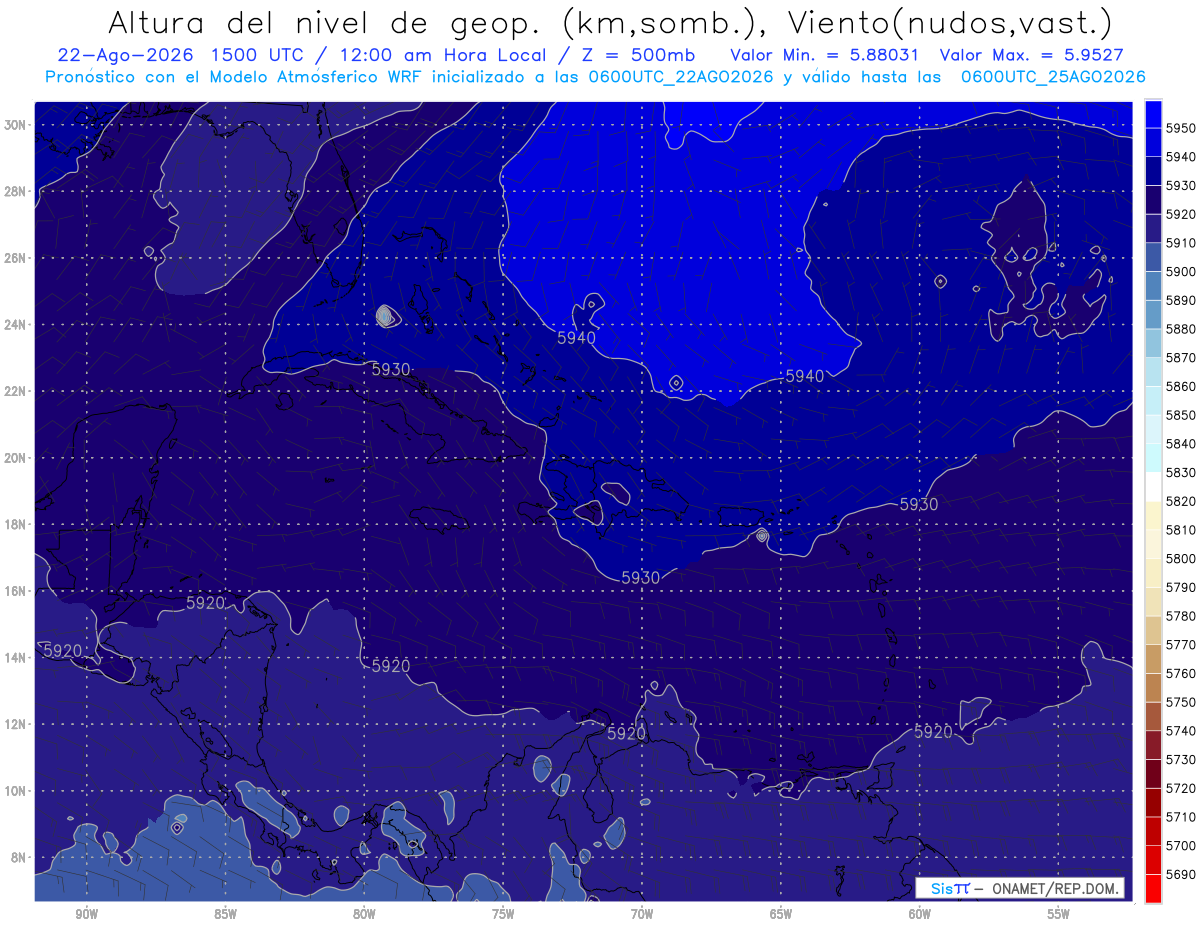Click the '12N' latitude axis label
Viewport: 1200px width, 927px height.
14,724
